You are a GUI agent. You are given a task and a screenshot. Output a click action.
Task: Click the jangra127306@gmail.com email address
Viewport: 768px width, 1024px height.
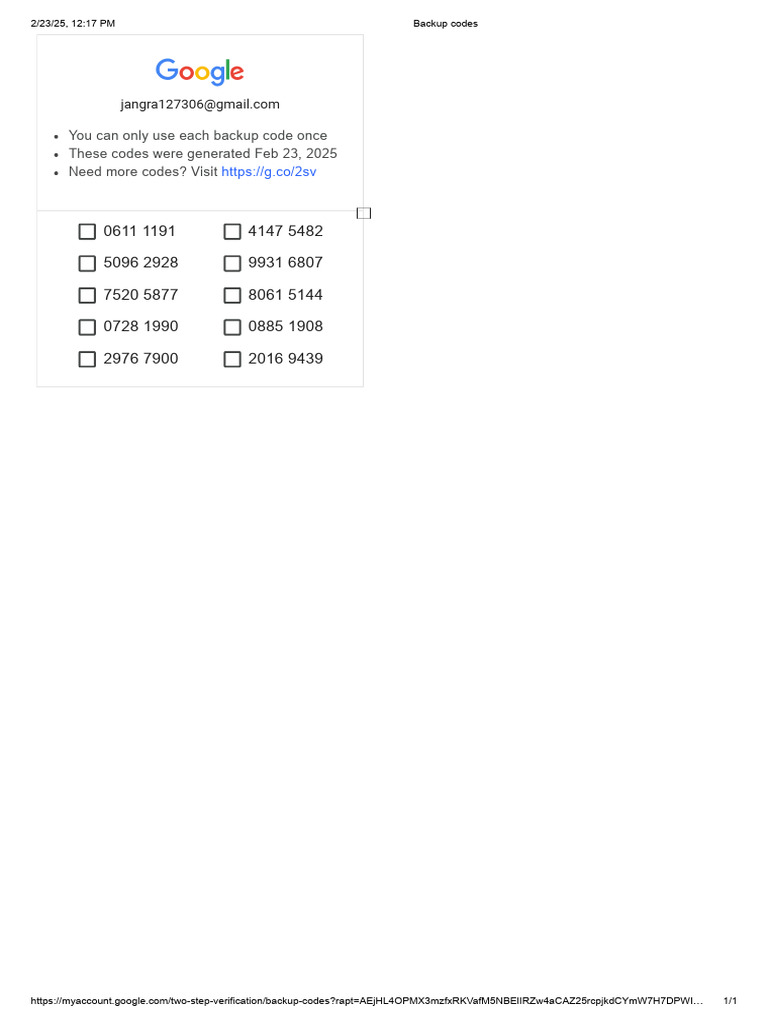coord(200,104)
